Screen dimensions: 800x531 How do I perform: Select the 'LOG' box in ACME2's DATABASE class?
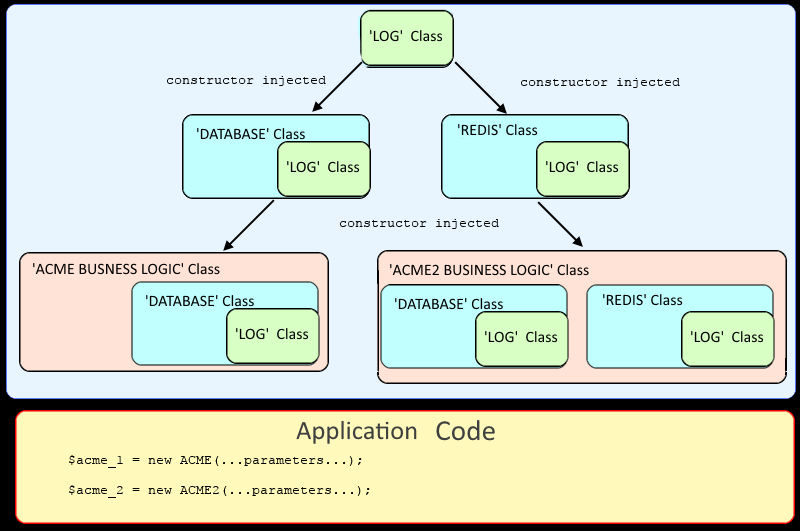[521, 339]
